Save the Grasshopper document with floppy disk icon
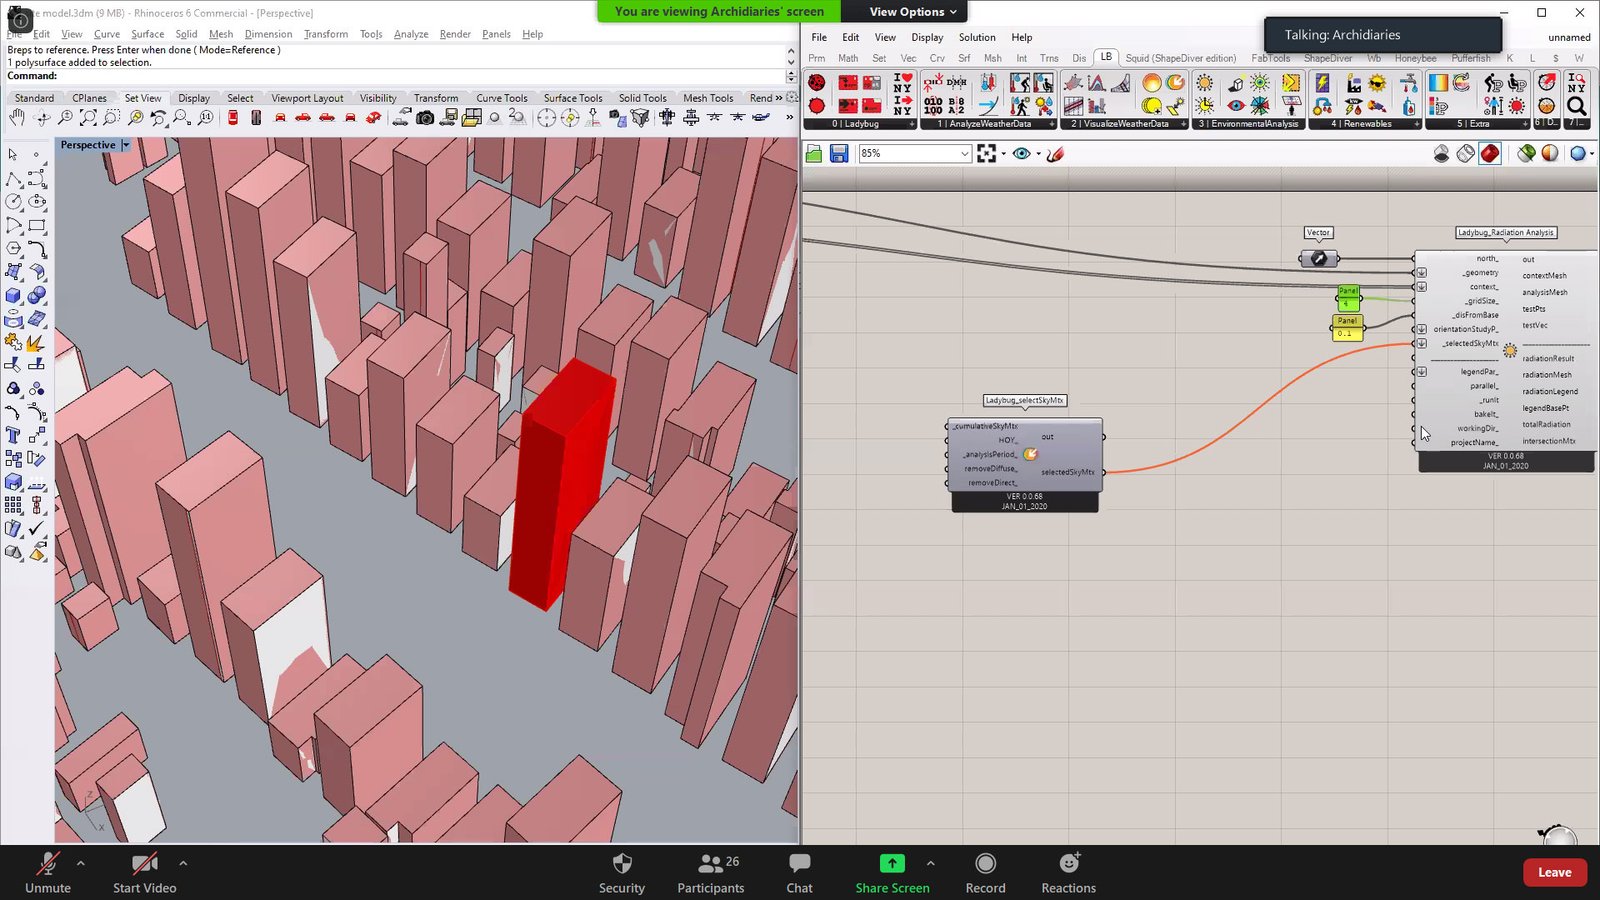1600x900 pixels. 839,154
